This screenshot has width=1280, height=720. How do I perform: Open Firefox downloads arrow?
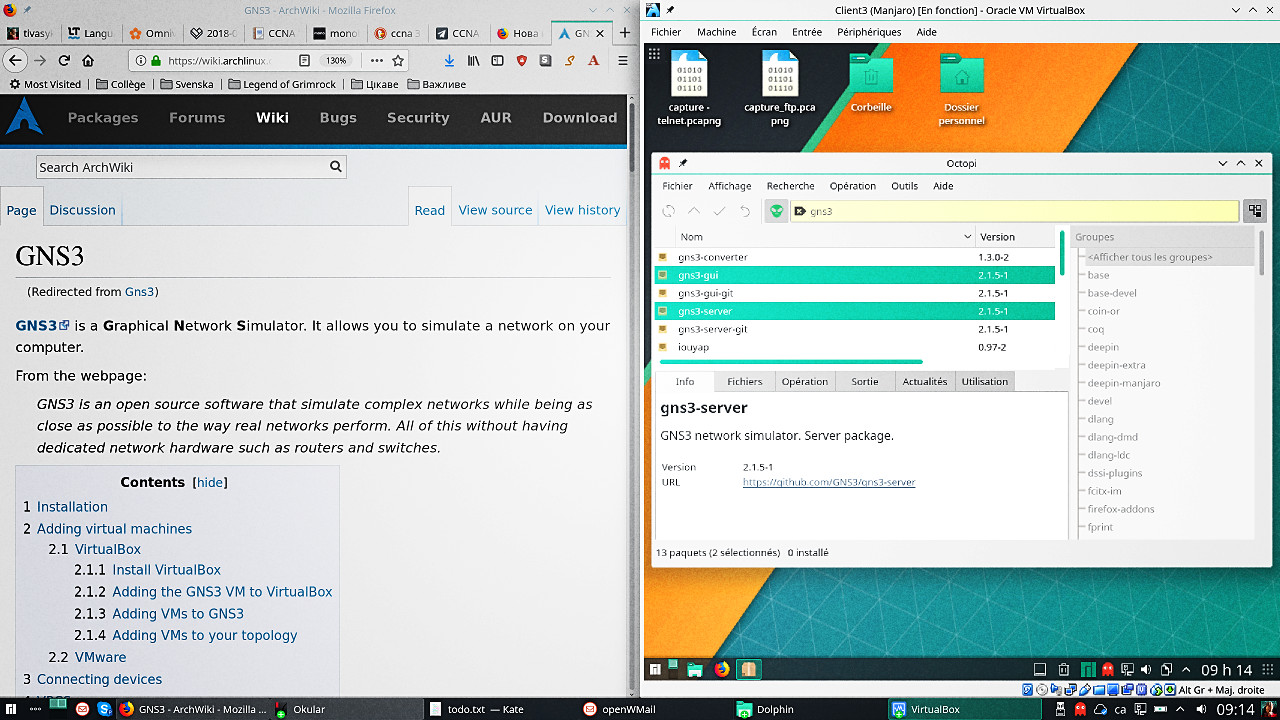(x=449, y=60)
